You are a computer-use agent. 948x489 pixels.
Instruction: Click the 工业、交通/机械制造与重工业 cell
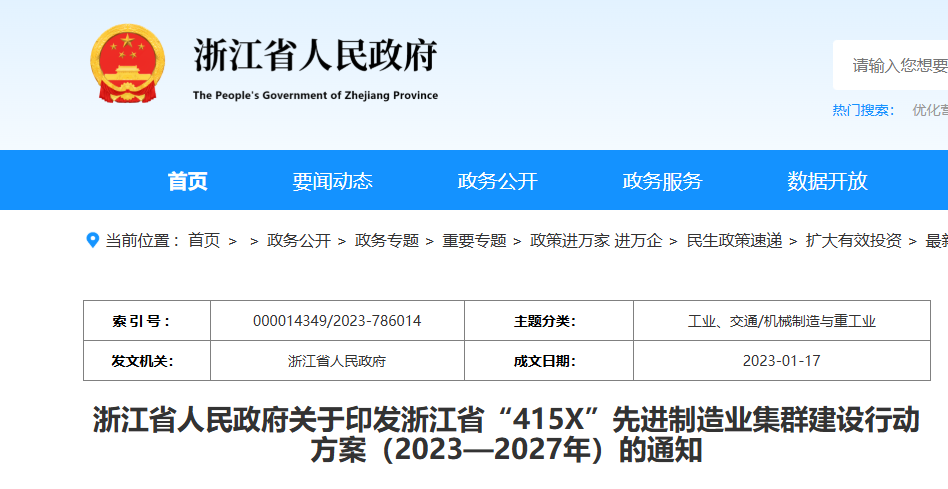pos(782,321)
